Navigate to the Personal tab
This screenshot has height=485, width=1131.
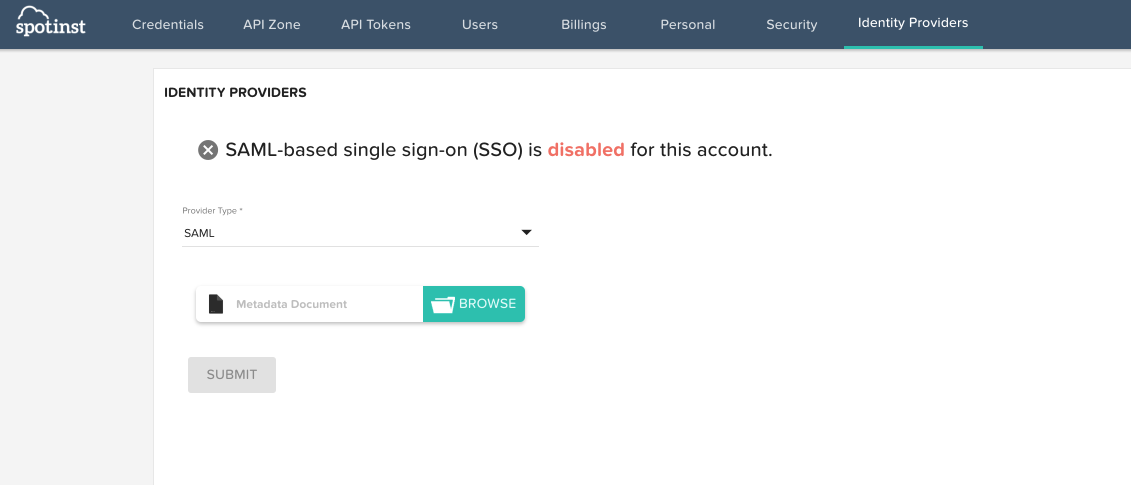[688, 24]
